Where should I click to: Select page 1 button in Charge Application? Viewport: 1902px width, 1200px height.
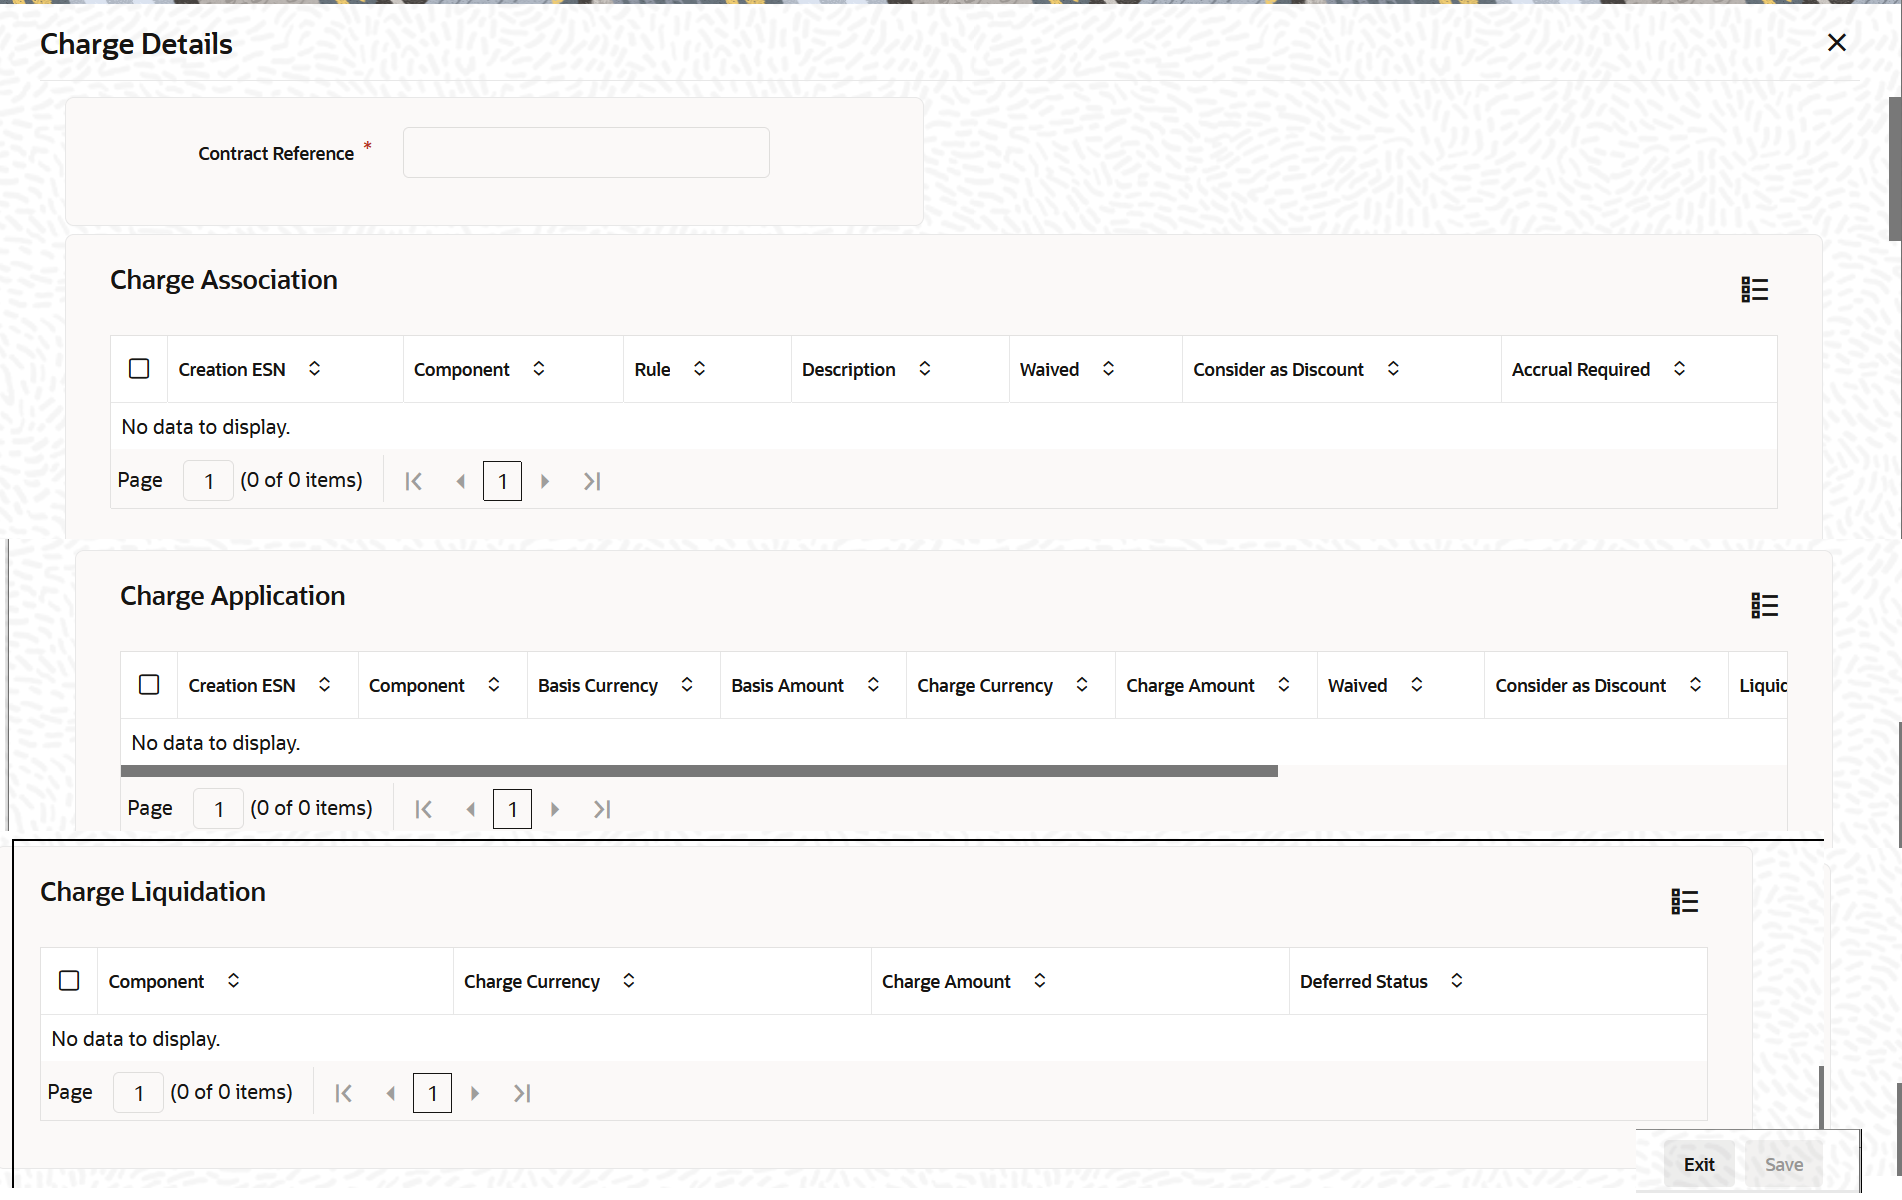(512, 809)
